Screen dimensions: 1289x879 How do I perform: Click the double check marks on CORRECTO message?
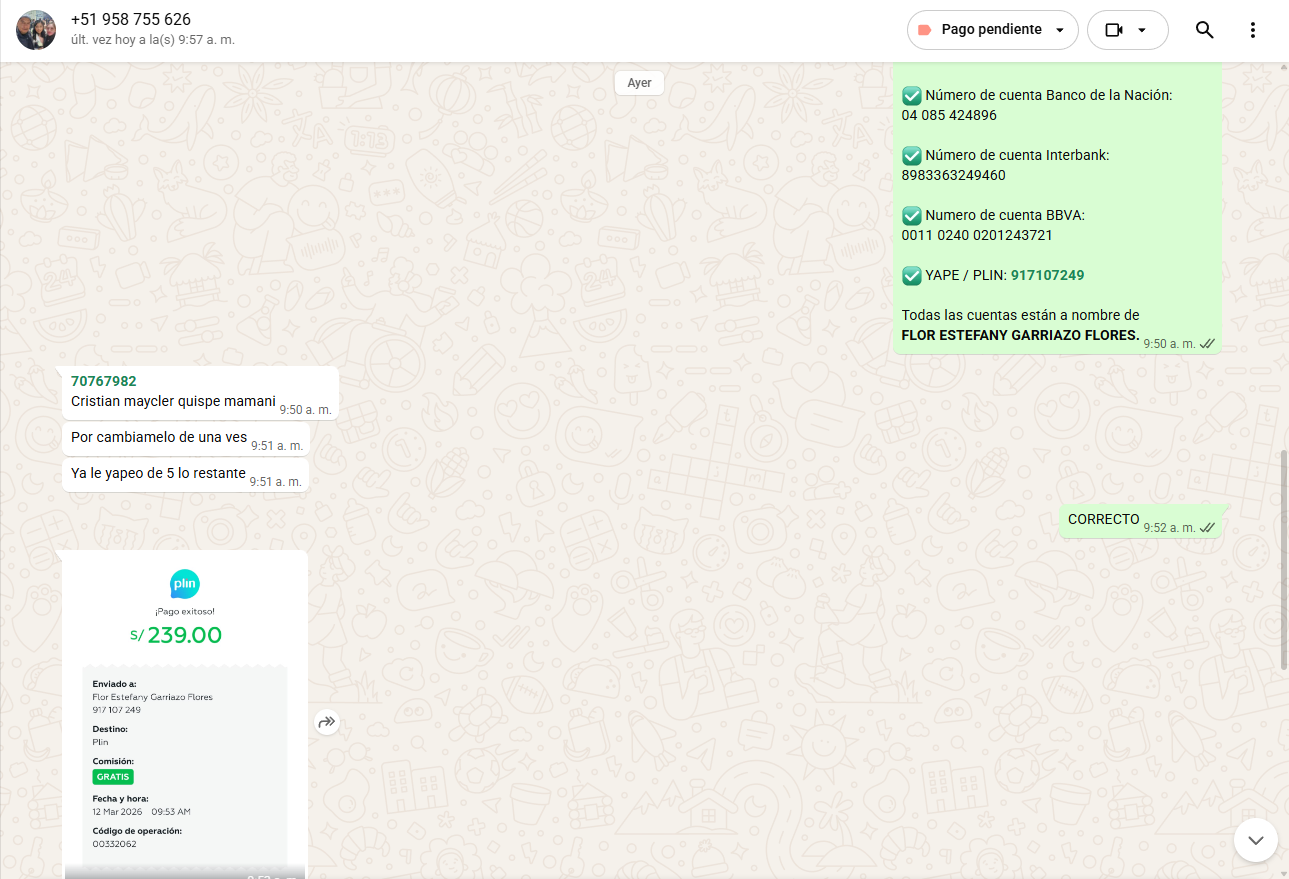coord(1207,527)
